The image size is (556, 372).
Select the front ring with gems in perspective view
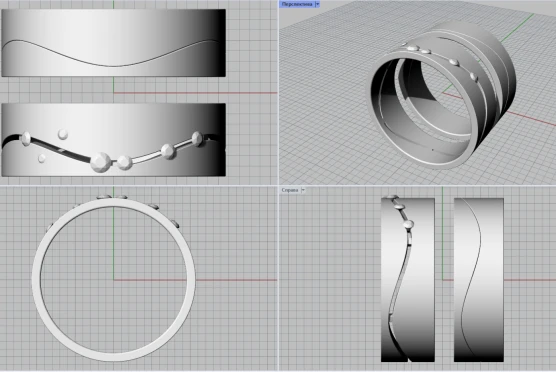pyautogui.click(x=422, y=106)
